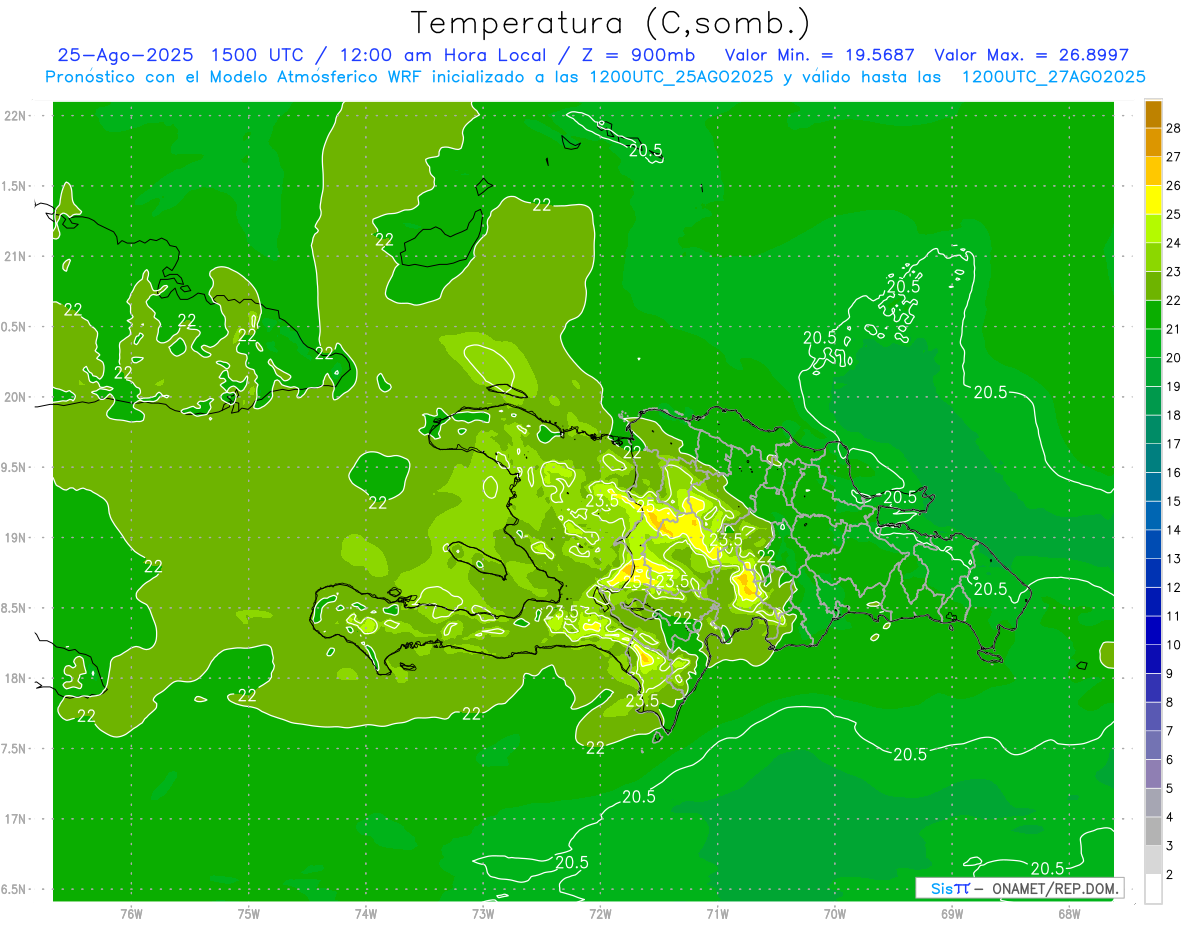The width and height of the screenshot is (1200, 927).
Task: Click the 'Temperatura (C,somb.)' map title
Action: (x=611, y=23)
